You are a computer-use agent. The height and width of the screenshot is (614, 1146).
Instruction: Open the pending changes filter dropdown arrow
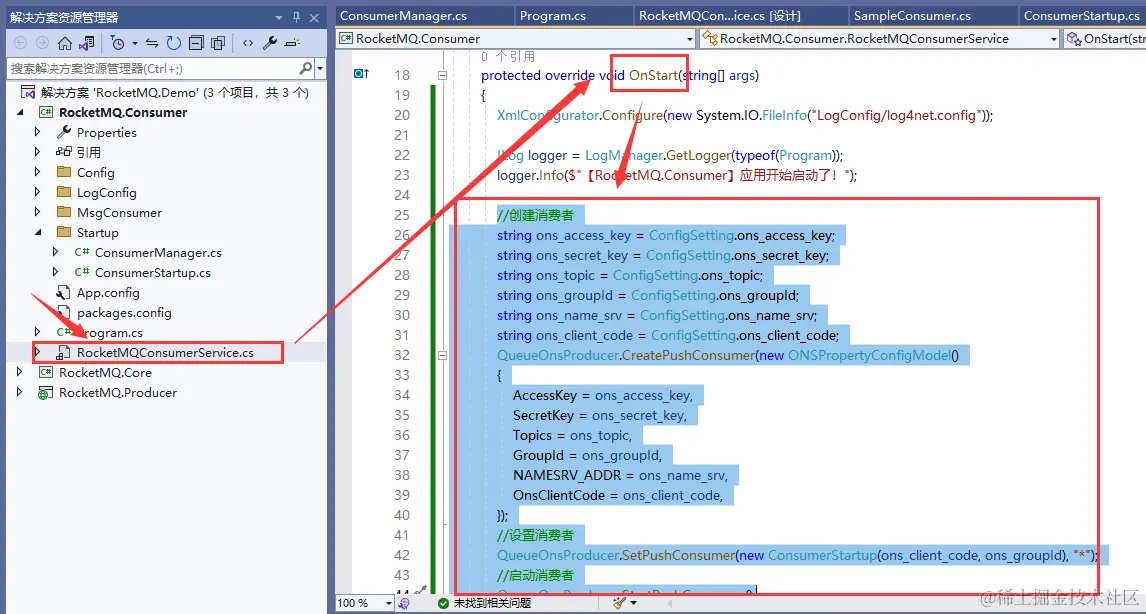[134, 44]
